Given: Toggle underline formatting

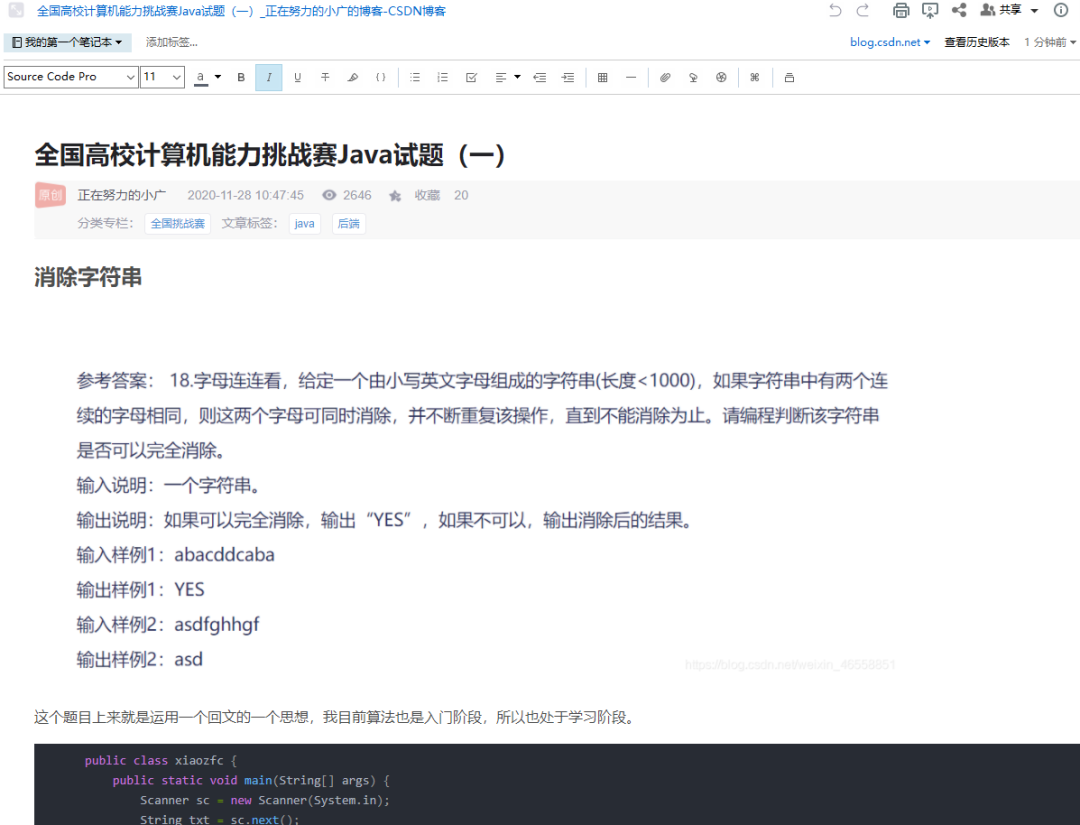Looking at the screenshot, I should click(x=297, y=77).
